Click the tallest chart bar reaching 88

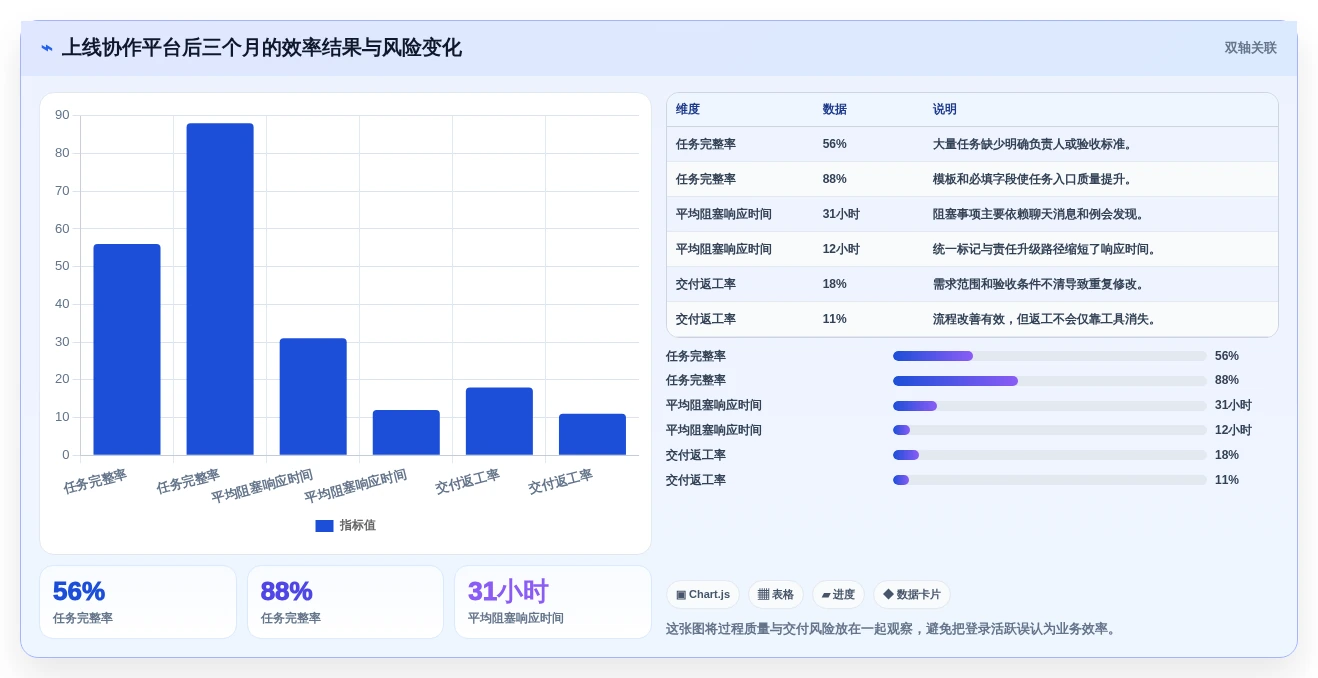220,289
